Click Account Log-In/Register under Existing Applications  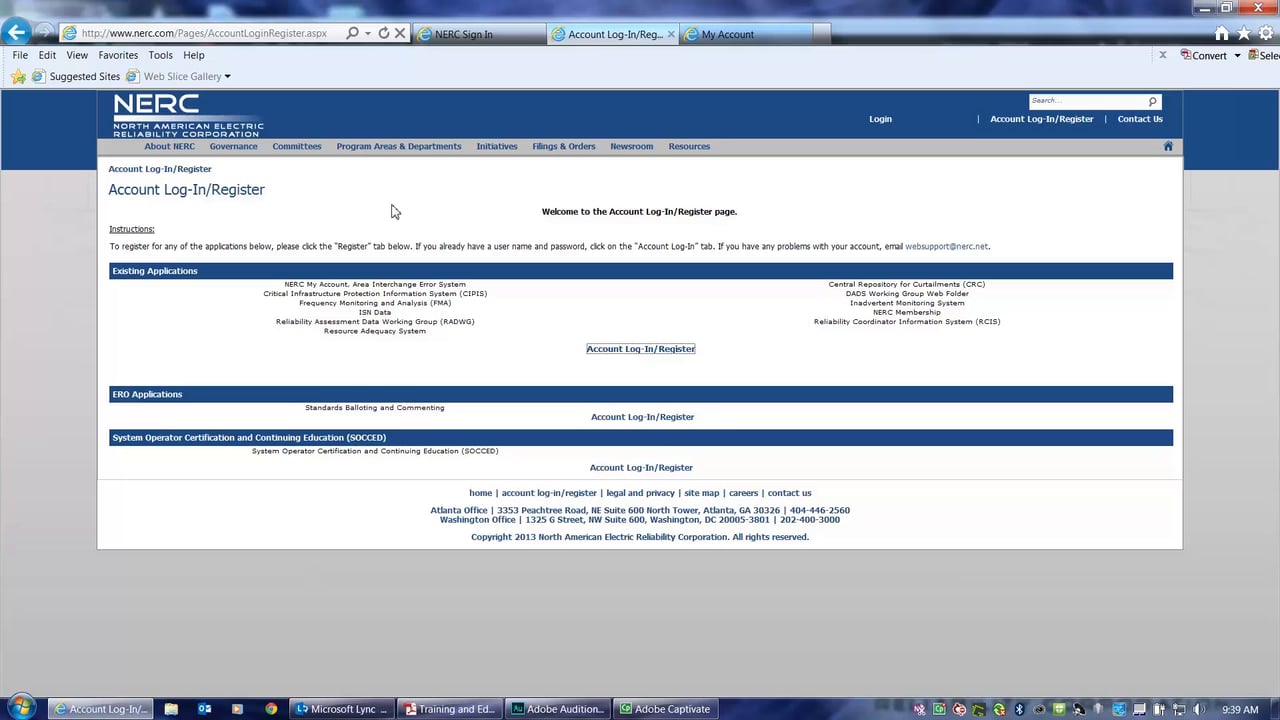pyautogui.click(x=641, y=349)
